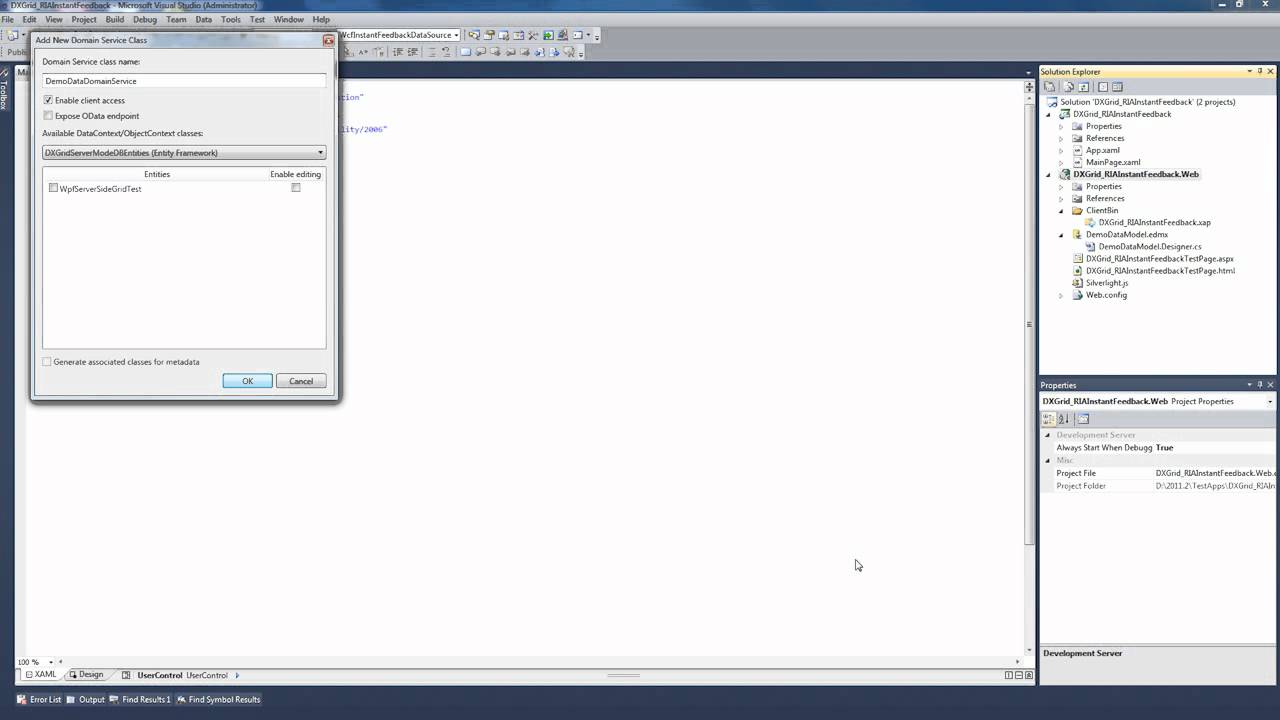Select DemoDataModel.Designer.cs file

point(1150,247)
